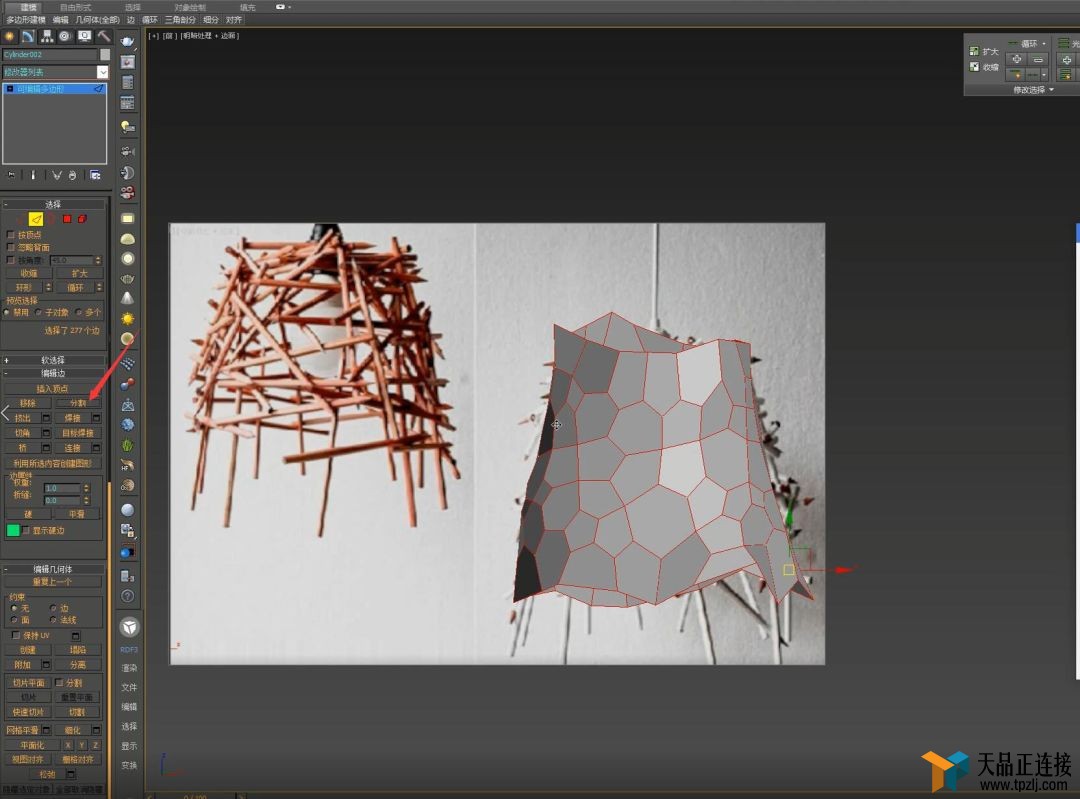Image resolution: width=1080 pixels, height=799 pixels.
Task: Expand the 修改选择 ribbon panel
Action: click(x=1033, y=90)
